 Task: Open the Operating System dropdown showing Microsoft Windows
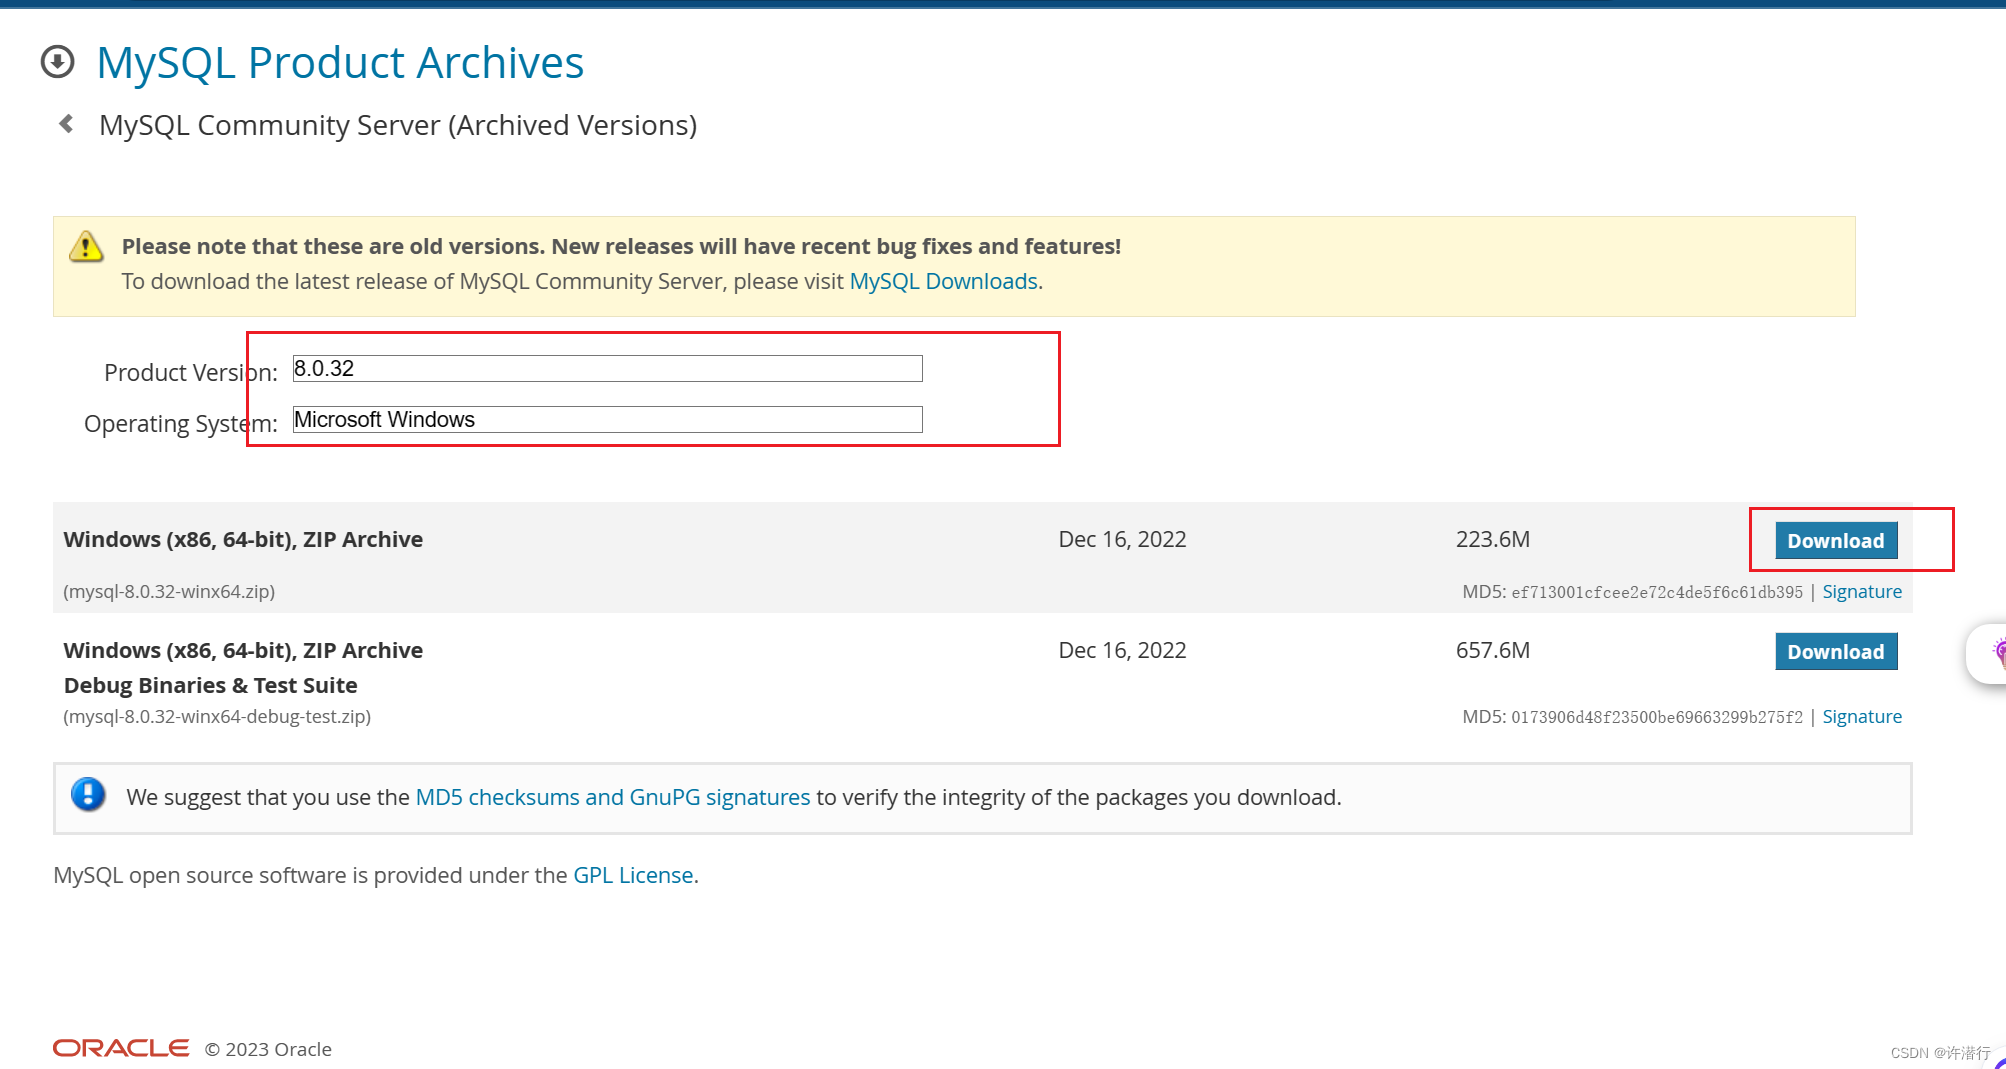coord(607,419)
